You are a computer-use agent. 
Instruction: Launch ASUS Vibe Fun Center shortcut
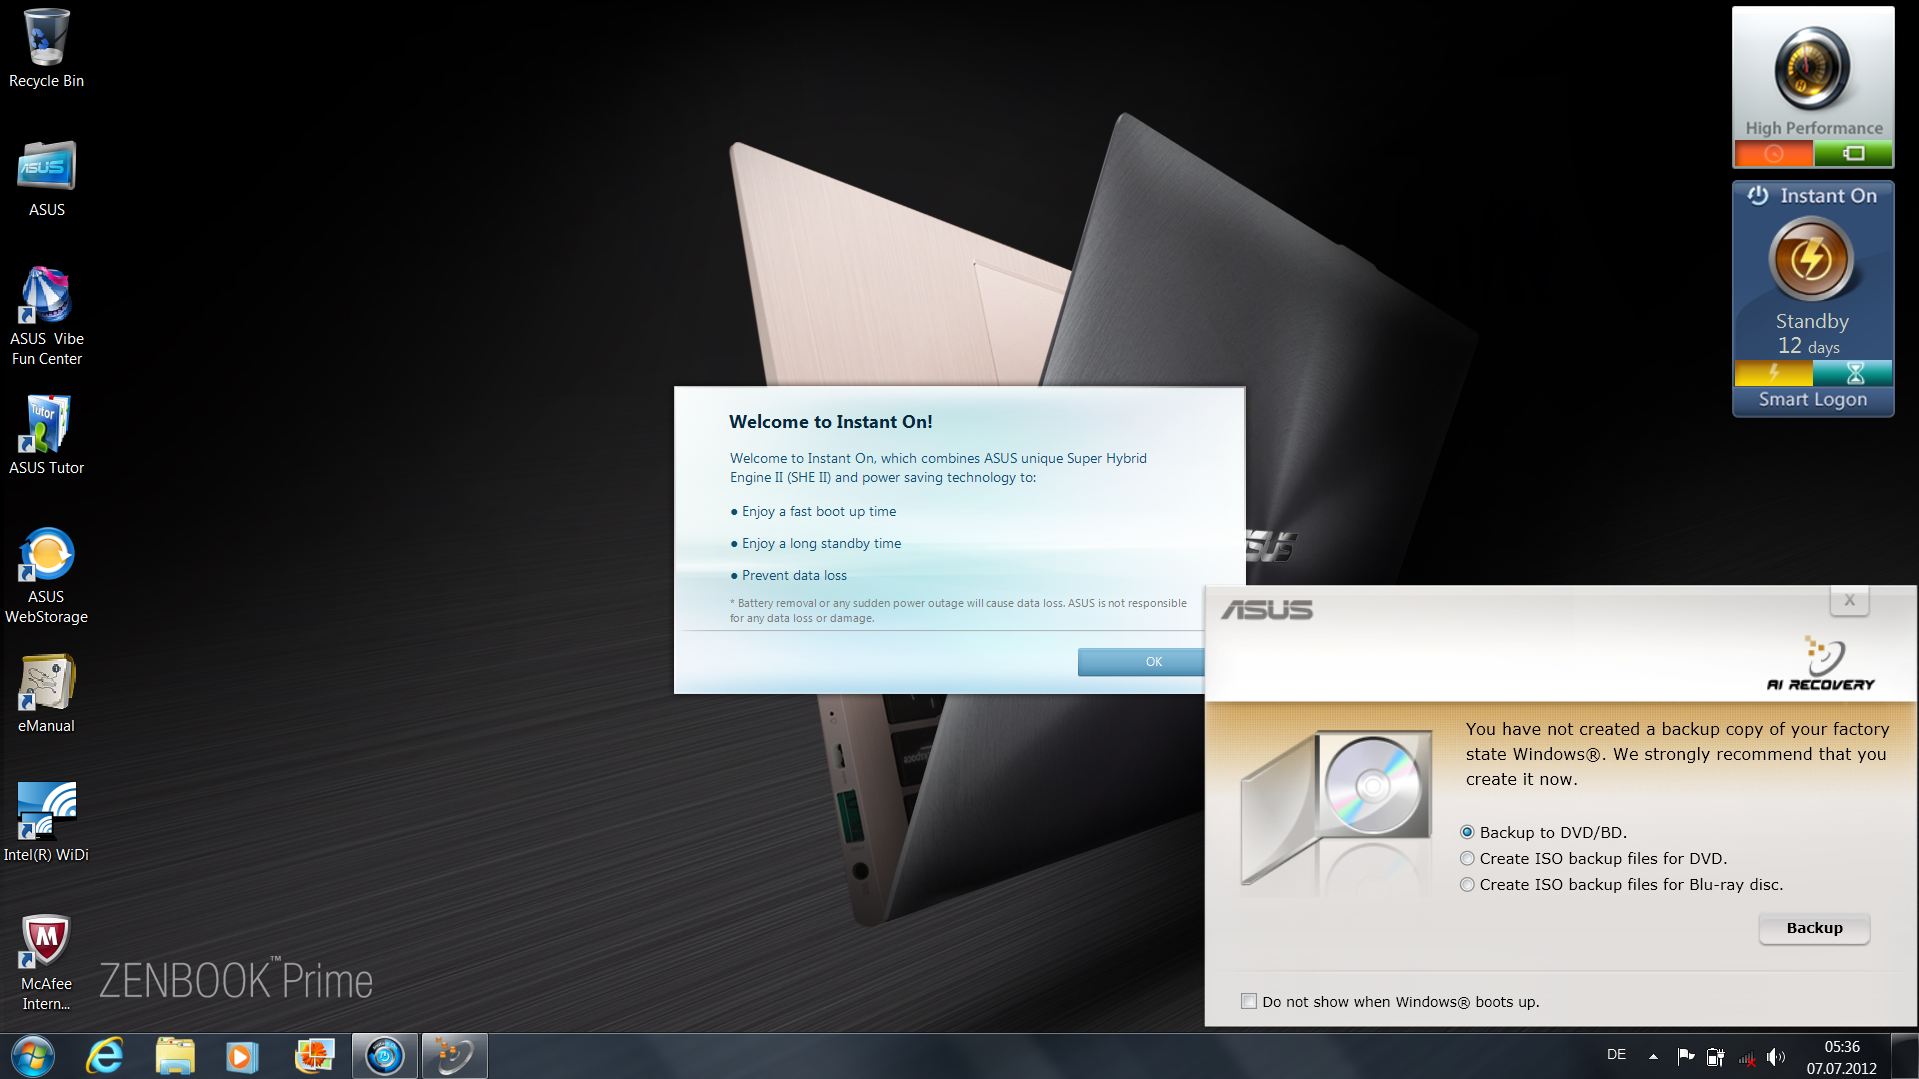point(46,317)
